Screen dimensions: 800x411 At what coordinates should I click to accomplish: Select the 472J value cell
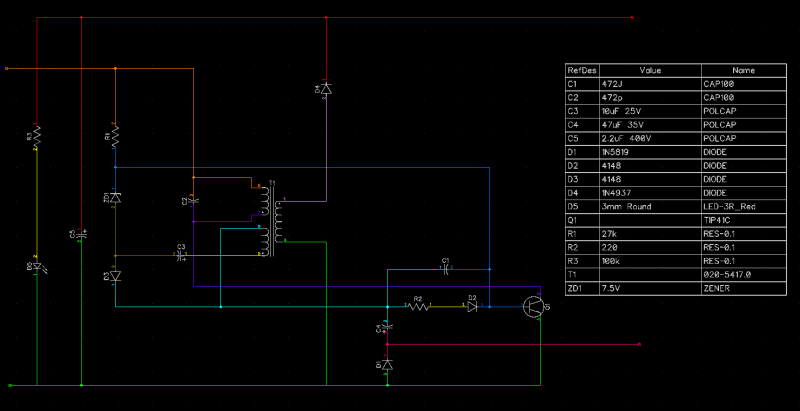(x=651, y=84)
